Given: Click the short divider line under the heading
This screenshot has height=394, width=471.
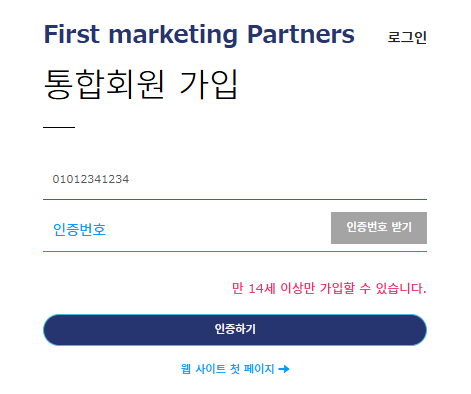Looking at the screenshot, I should pyautogui.click(x=59, y=127).
